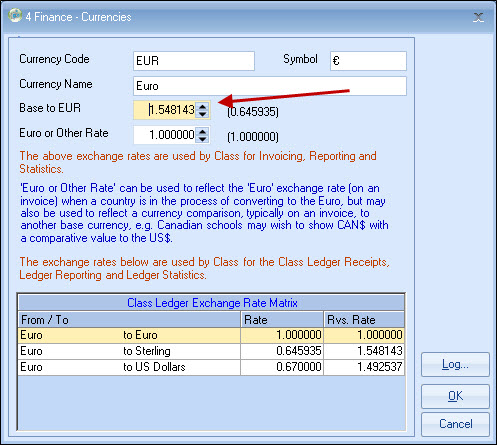Viewport: 497px width, 445px height.
Task: Increase Base to EUR rate with up arrow
Action: pyautogui.click(x=202, y=106)
